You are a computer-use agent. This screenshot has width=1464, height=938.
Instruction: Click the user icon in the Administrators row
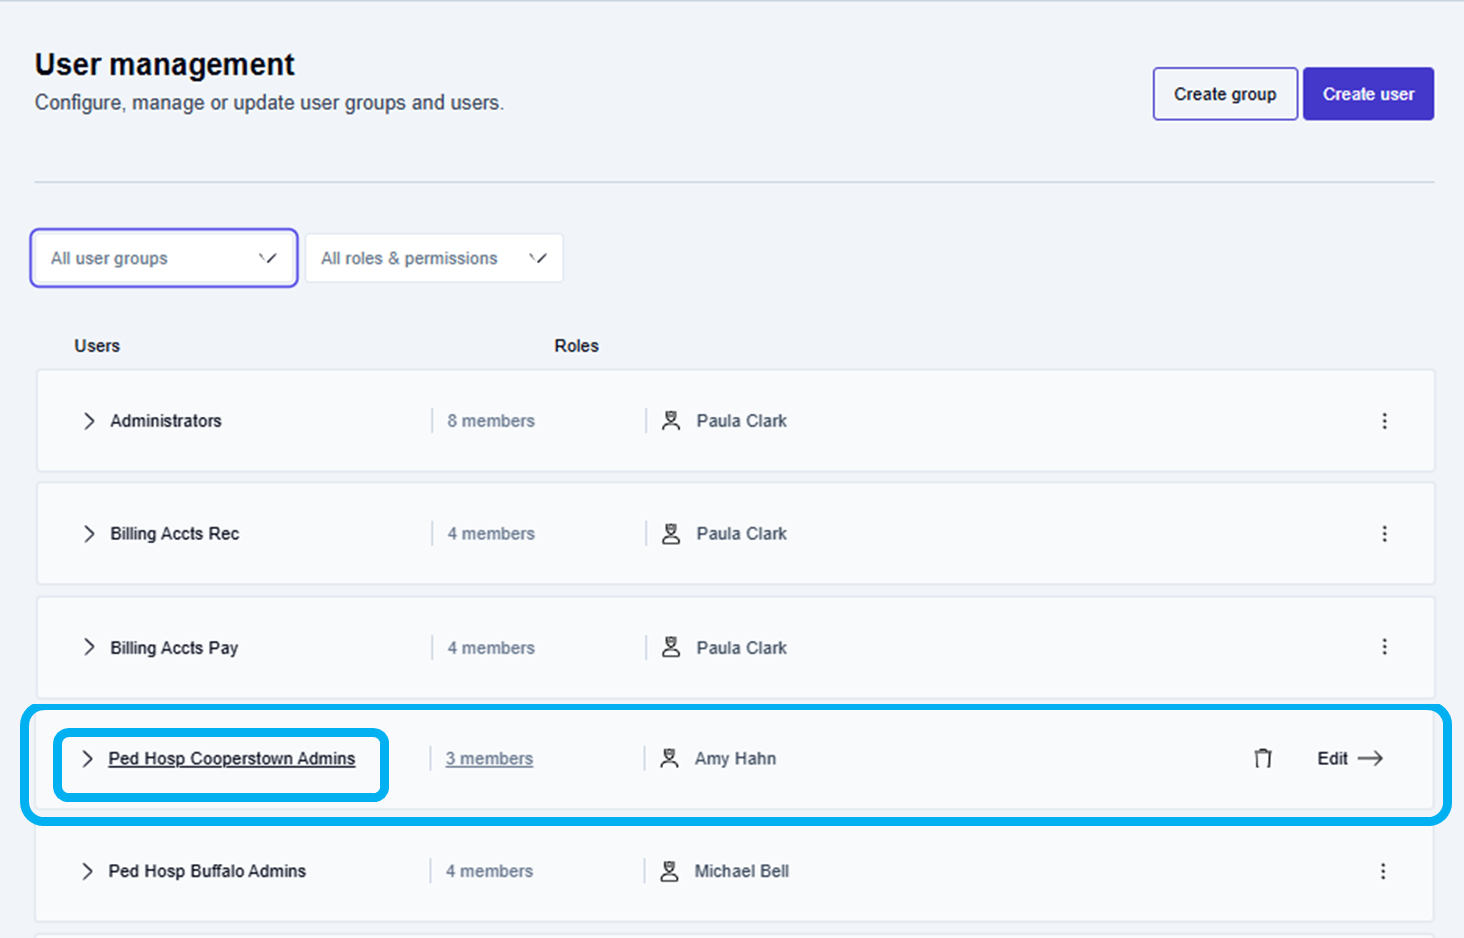(x=671, y=421)
